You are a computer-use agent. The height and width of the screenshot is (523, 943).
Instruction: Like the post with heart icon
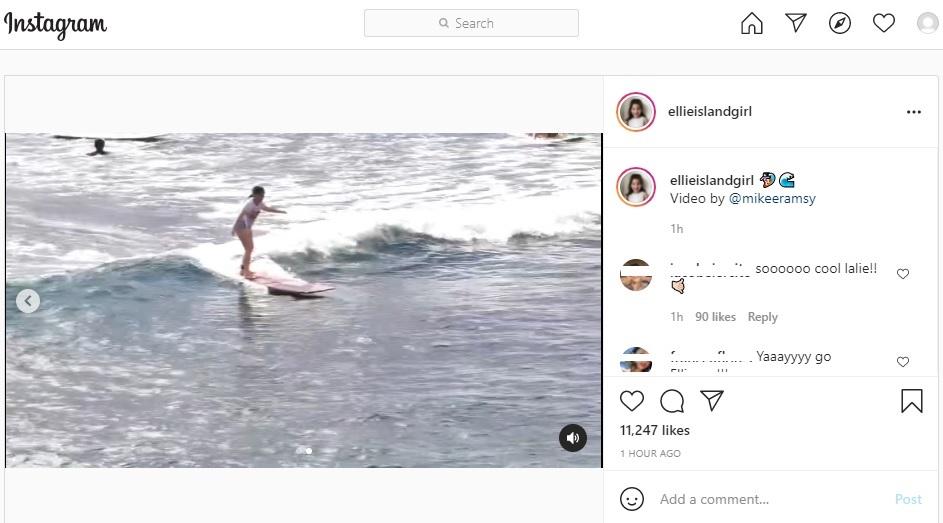(632, 401)
